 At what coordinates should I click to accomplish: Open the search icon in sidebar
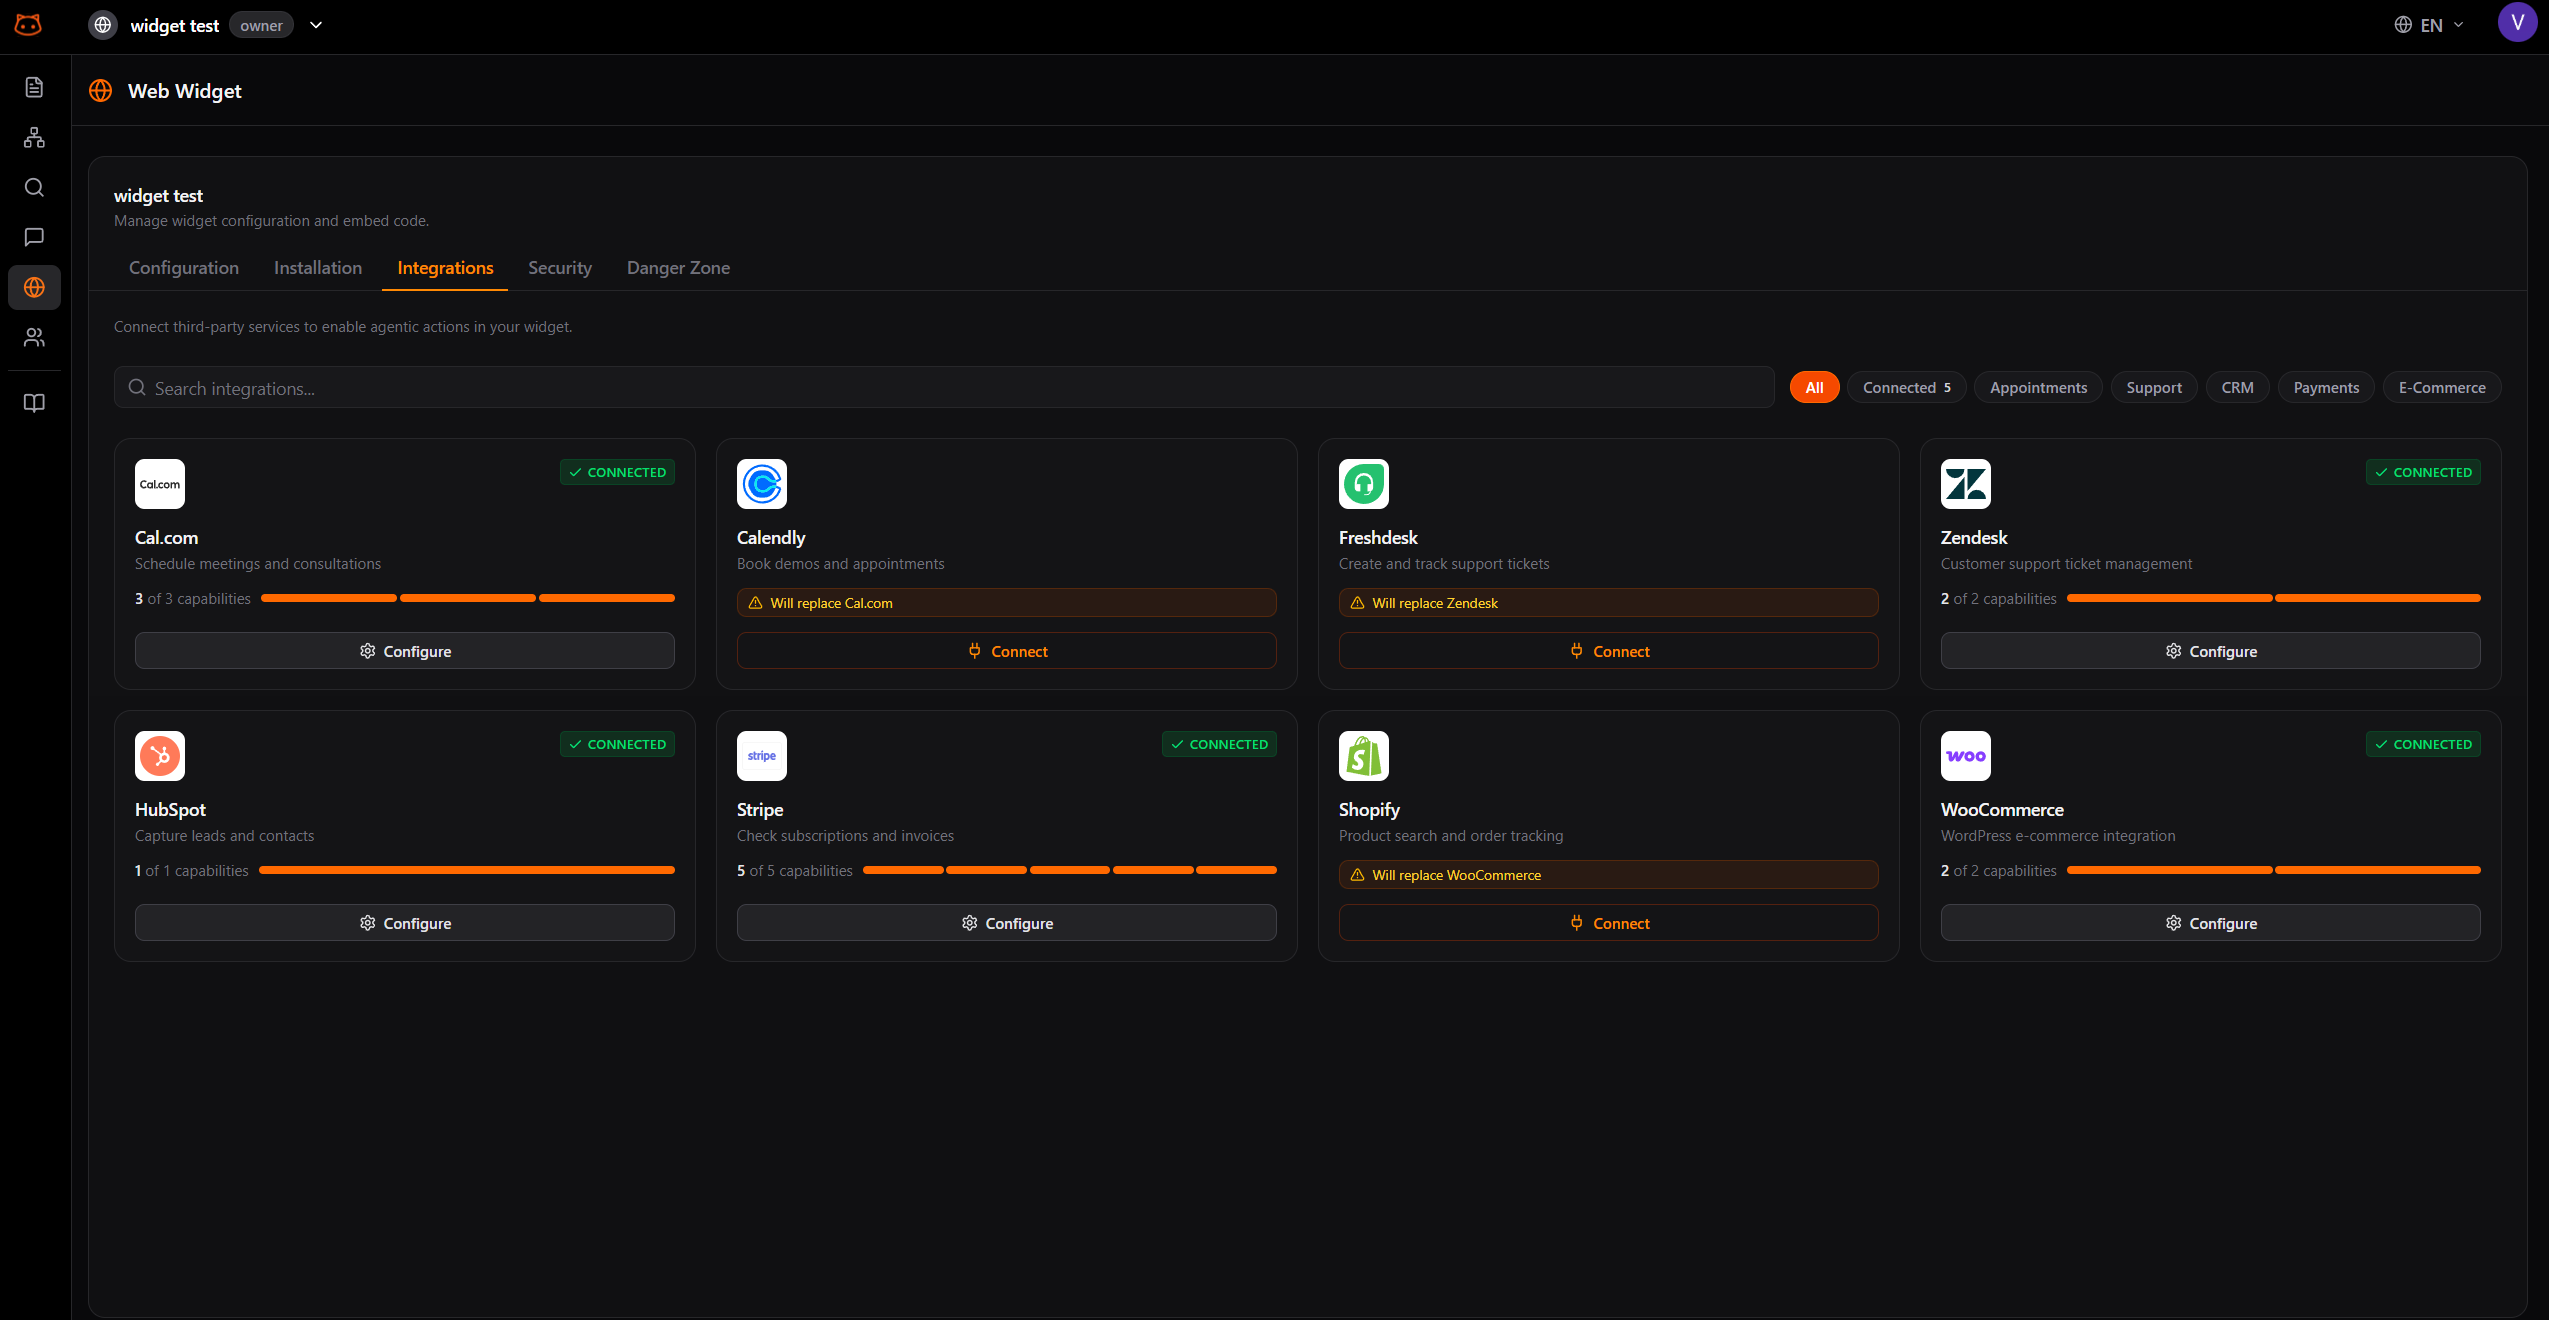pos(34,187)
